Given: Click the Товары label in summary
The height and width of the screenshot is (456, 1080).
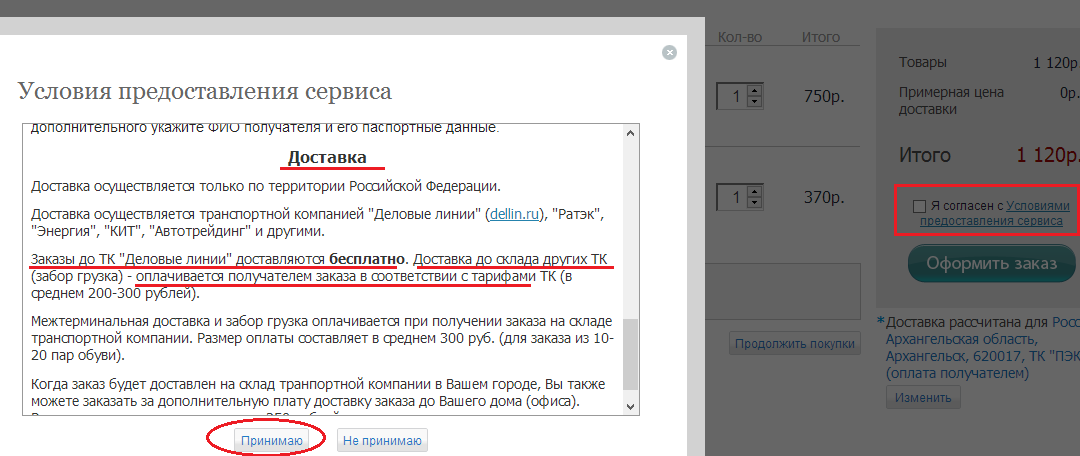Looking at the screenshot, I should (x=923, y=63).
